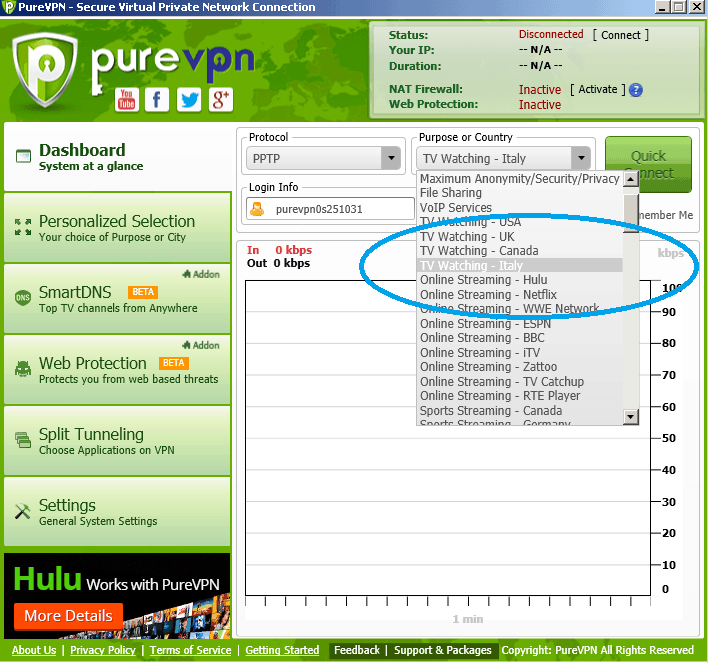Click the Dashboard window icon
This screenshot has width=708, height=663.
[23, 156]
